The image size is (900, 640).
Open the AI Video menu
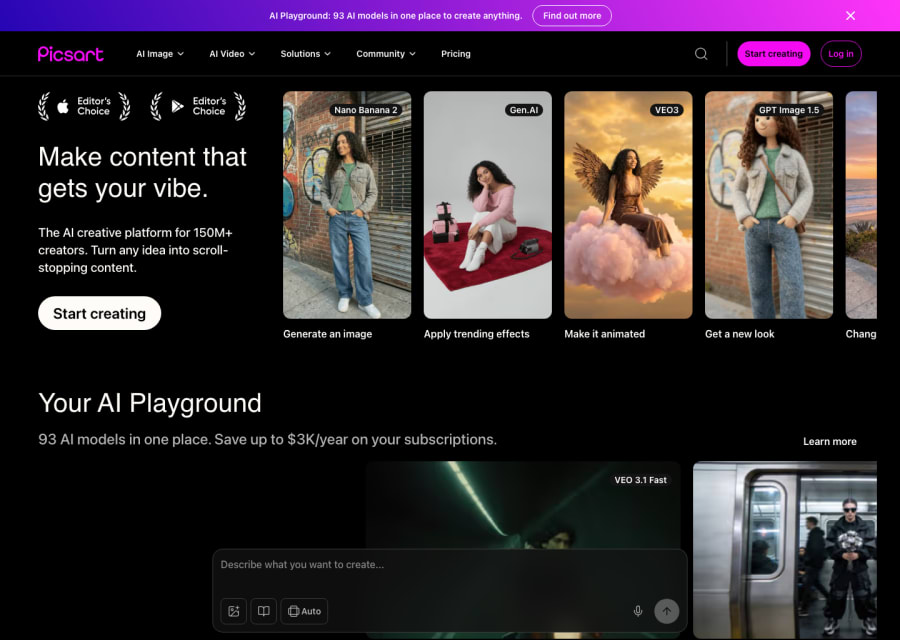point(231,53)
